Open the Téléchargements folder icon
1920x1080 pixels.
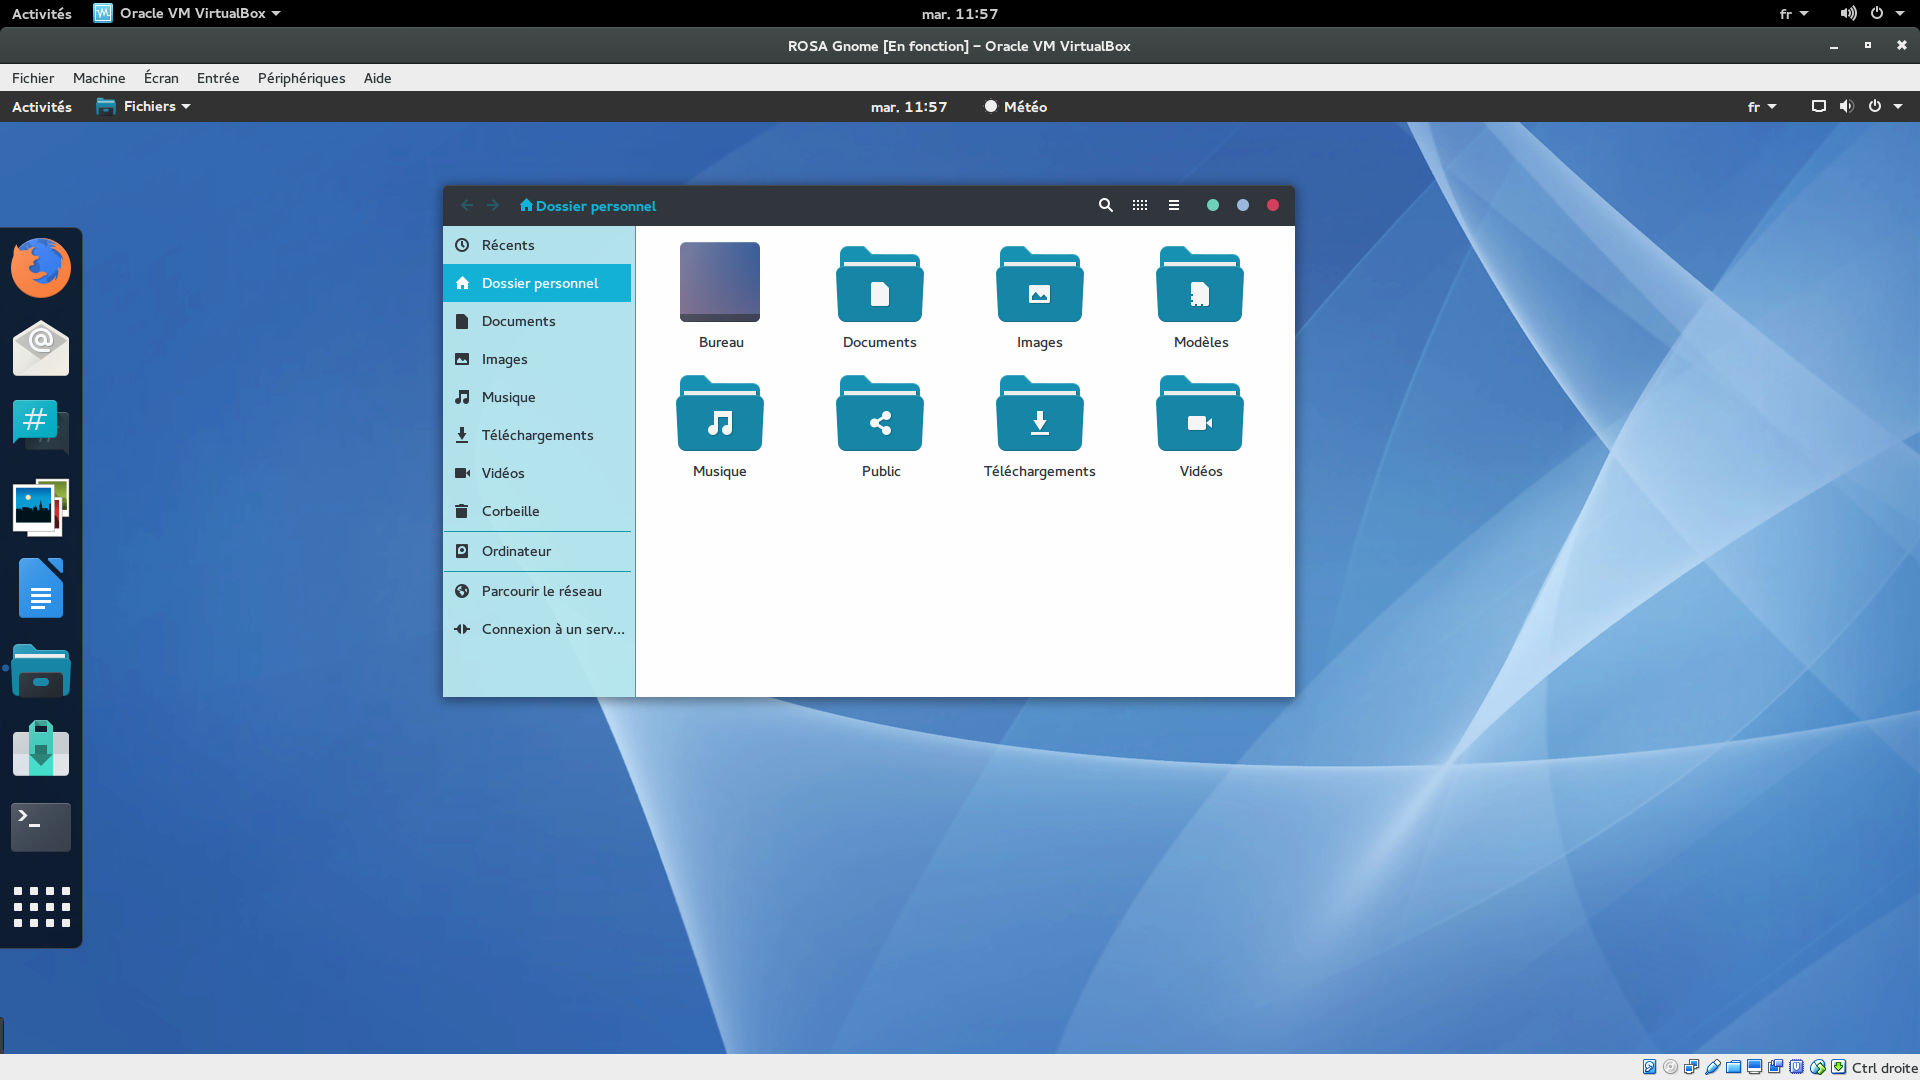pyautogui.click(x=1039, y=416)
